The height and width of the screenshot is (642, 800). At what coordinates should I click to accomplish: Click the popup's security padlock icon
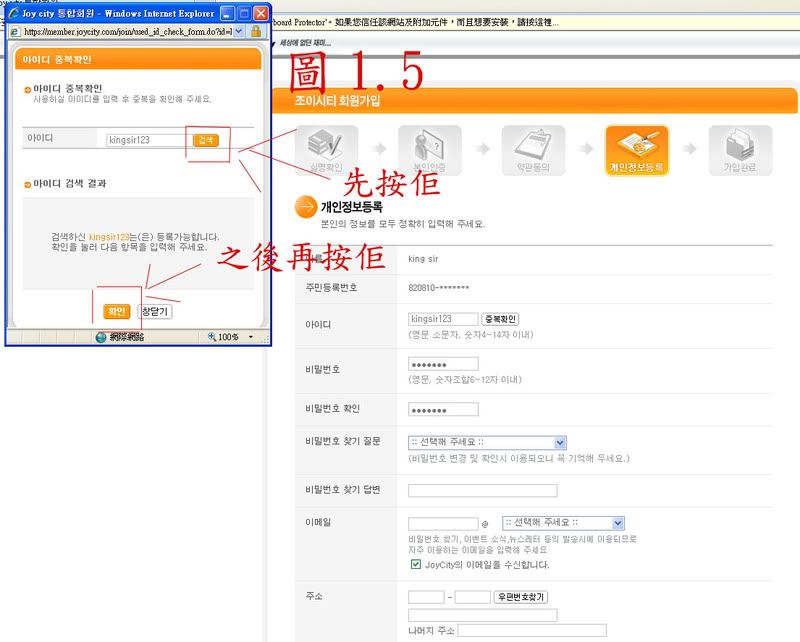[255, 32]
